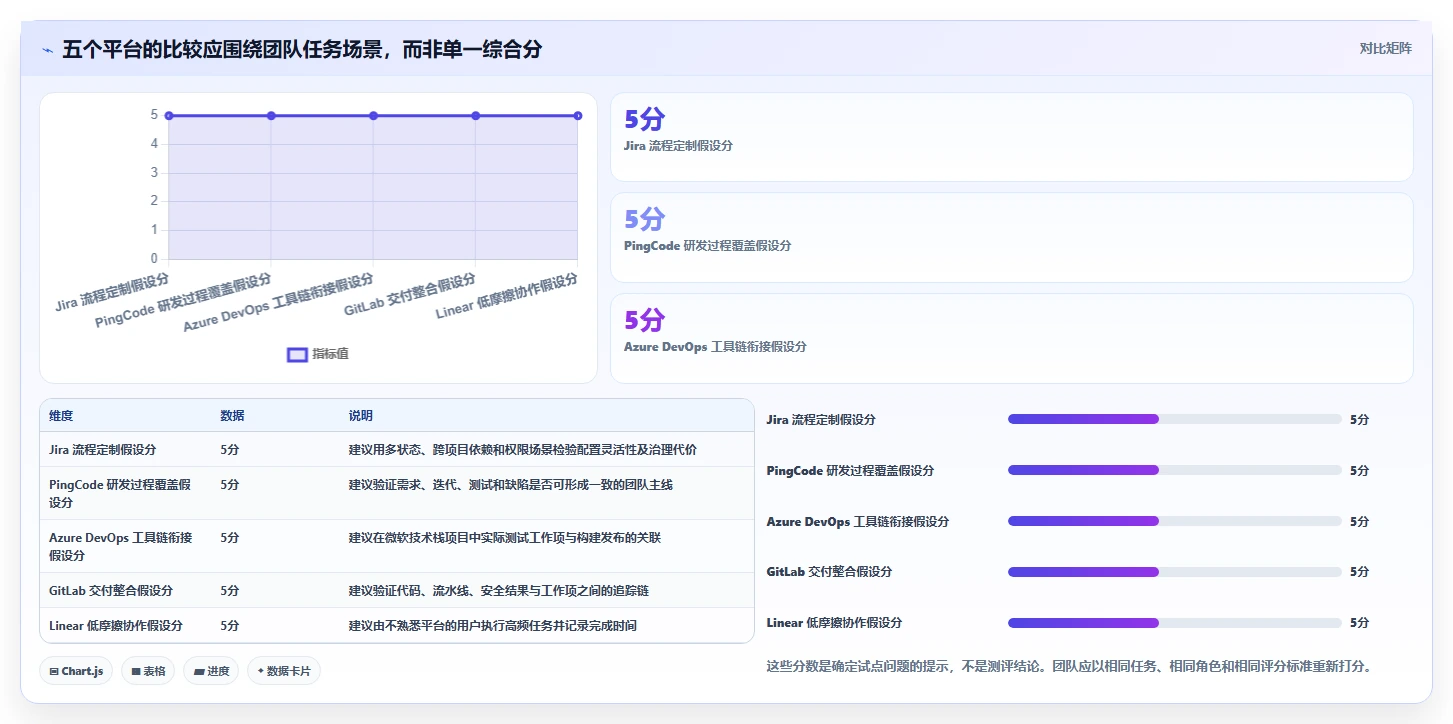
Task: Click the PingCode 研发过程覆盖假设分 progress bar
Action: pos(1175,470)
